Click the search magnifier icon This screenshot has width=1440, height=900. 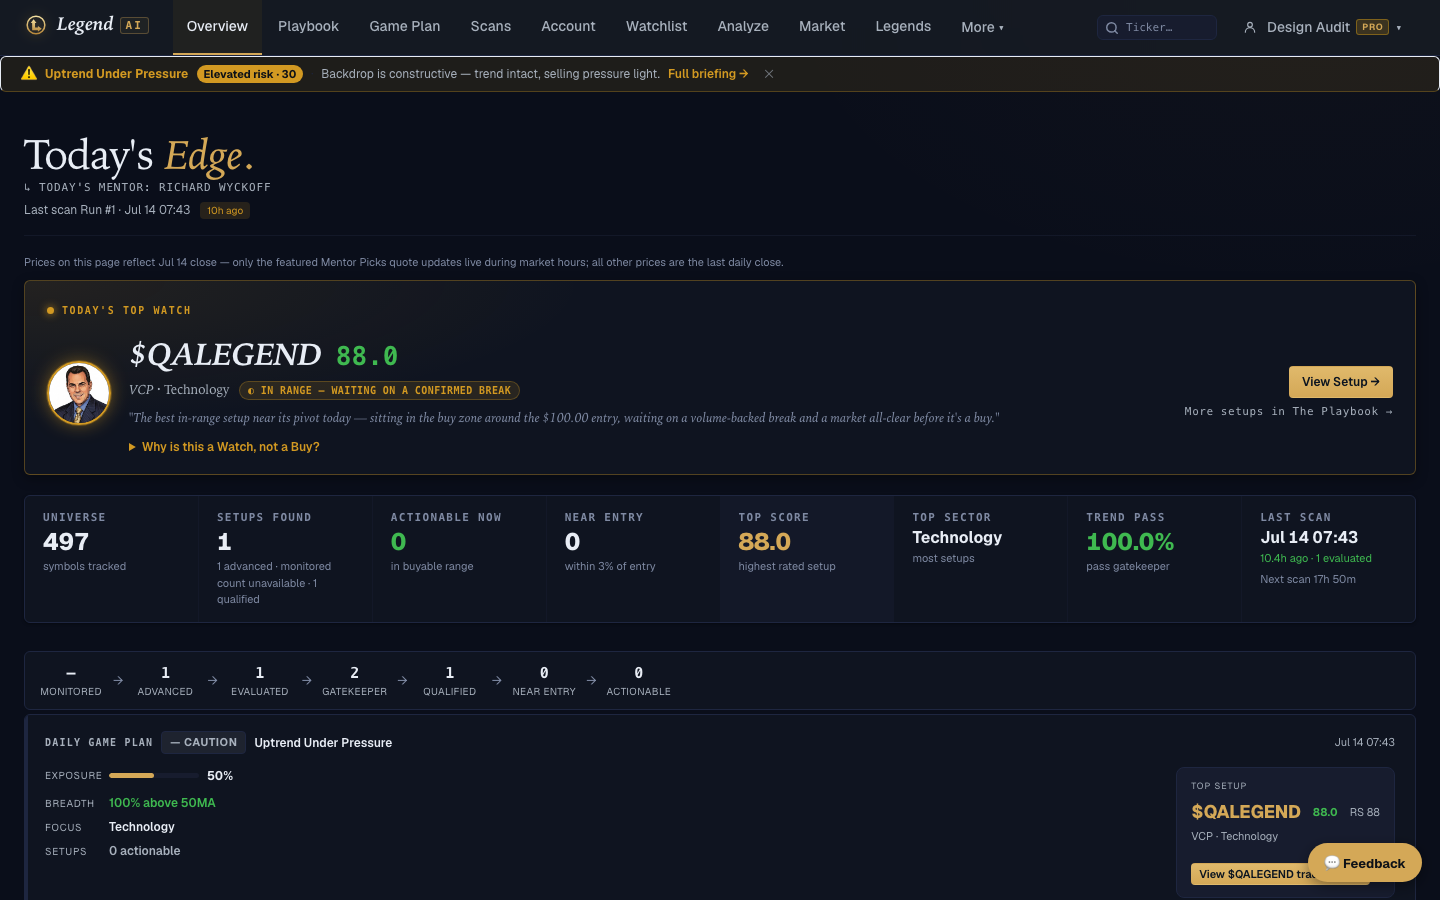tap(1111, 28)
